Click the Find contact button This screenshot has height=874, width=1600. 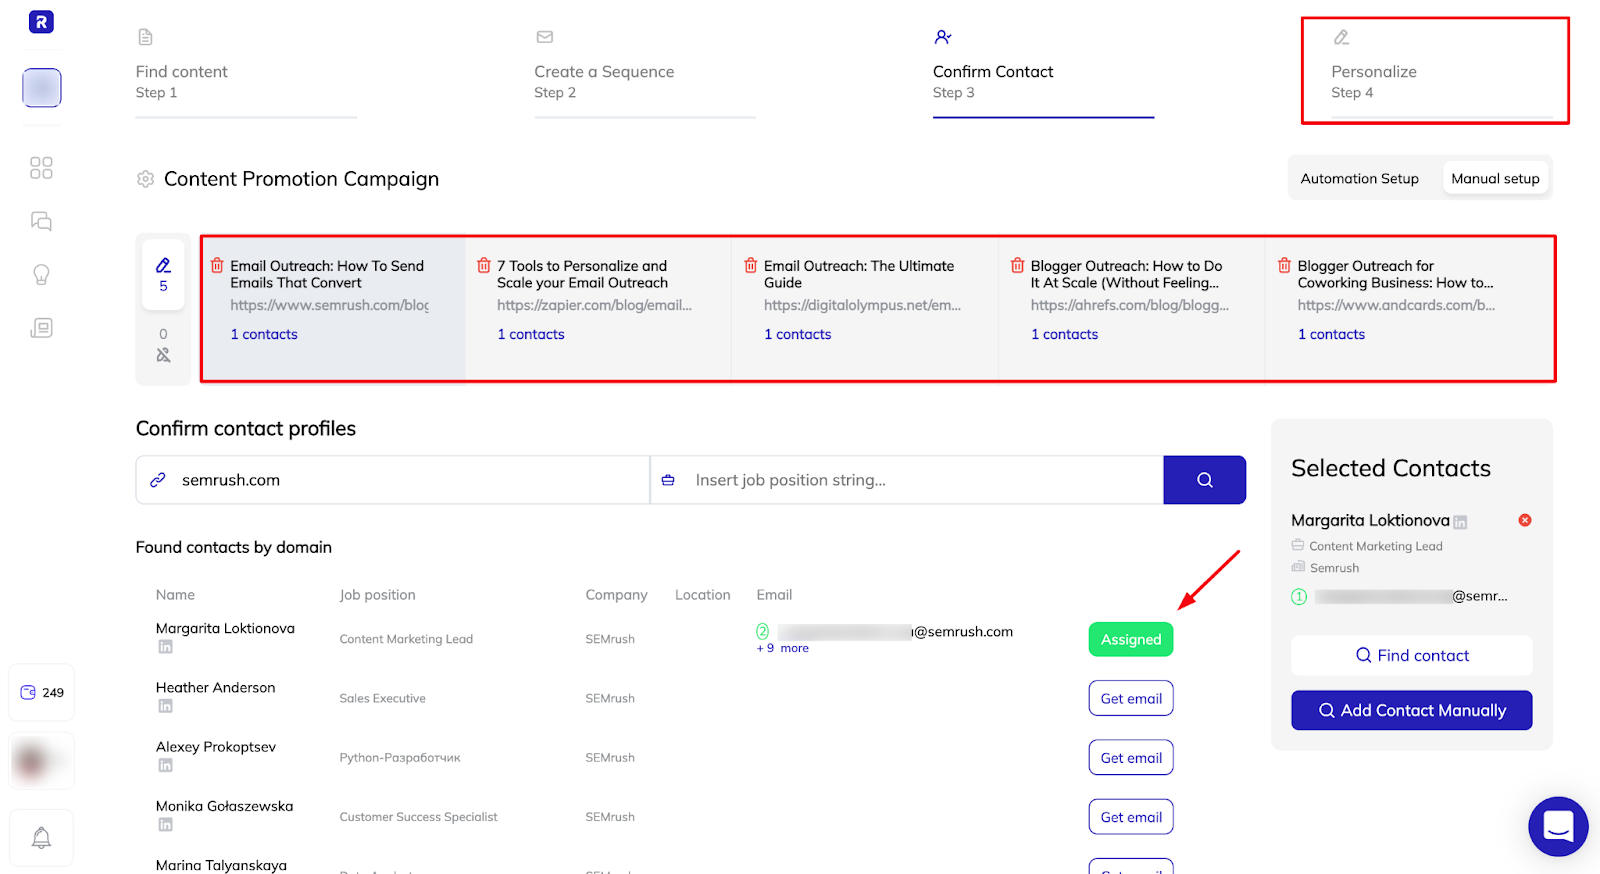pyautogui.click(x=1412, y=656)
